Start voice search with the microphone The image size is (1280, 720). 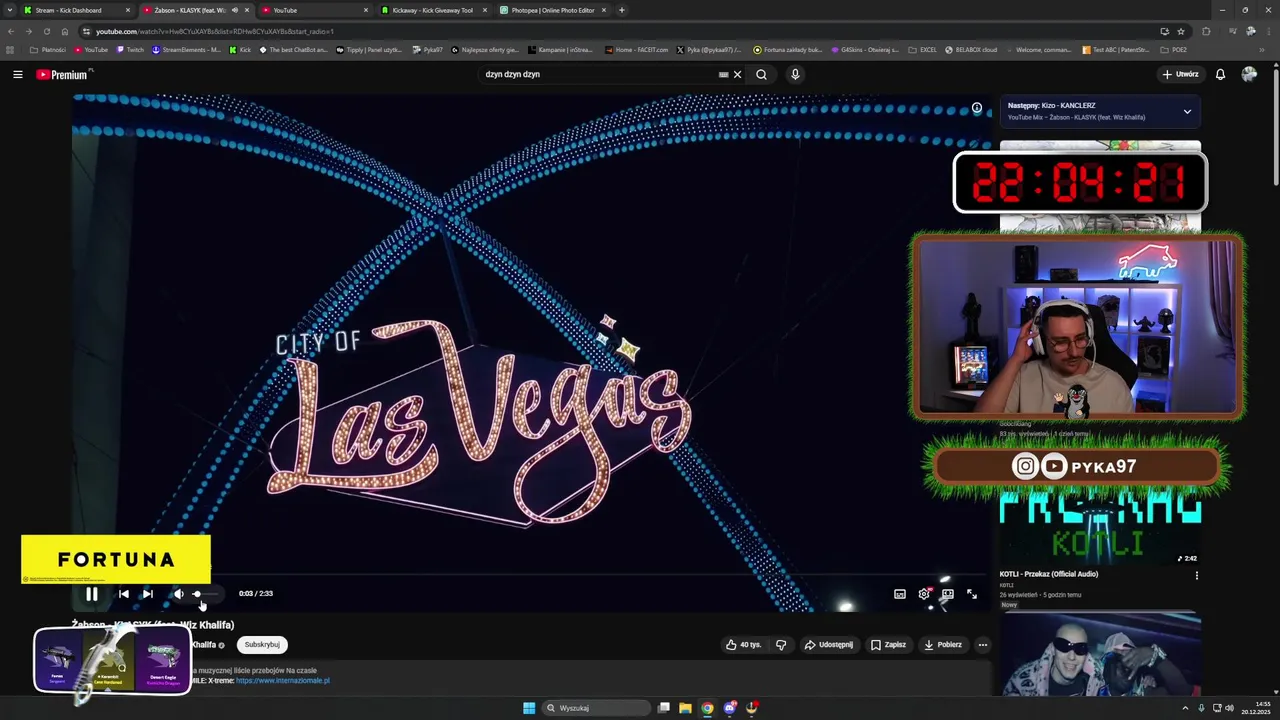tap(795, 74)
